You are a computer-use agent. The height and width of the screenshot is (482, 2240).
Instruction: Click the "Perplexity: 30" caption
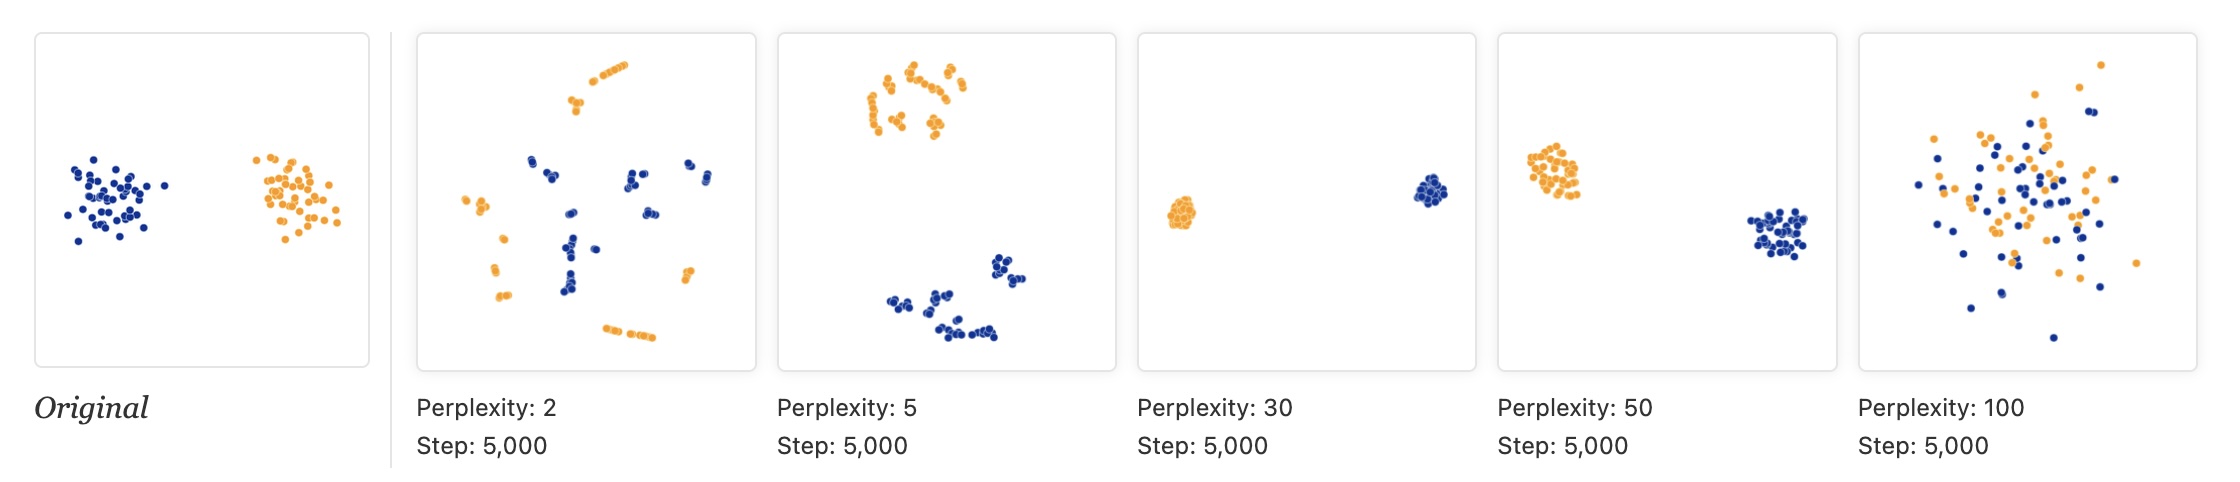pyautogui.click(x=1214, y=408)
